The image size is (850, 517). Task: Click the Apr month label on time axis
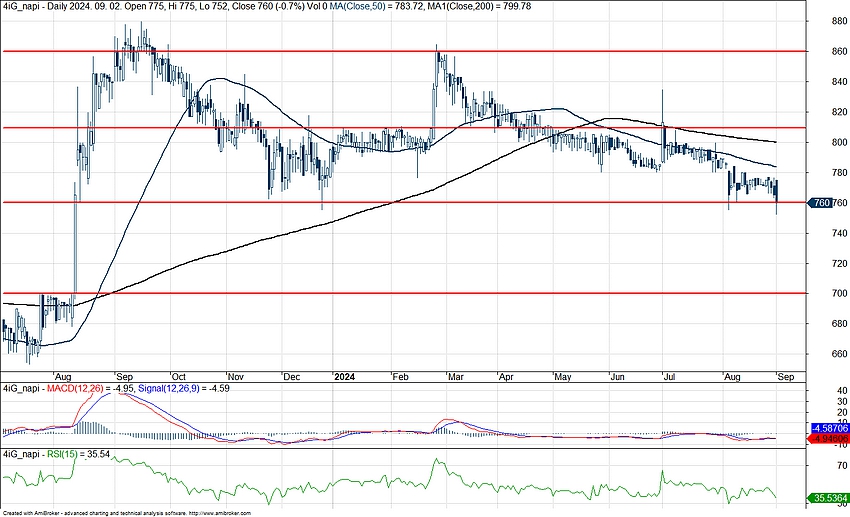tap(506, 377)
